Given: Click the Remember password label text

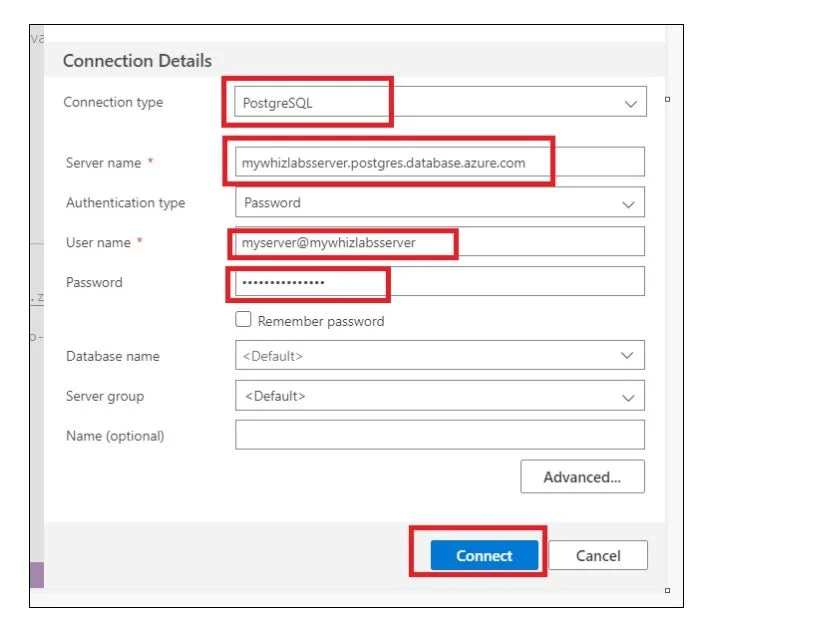Looking at the screenshot, I should 321,321.
